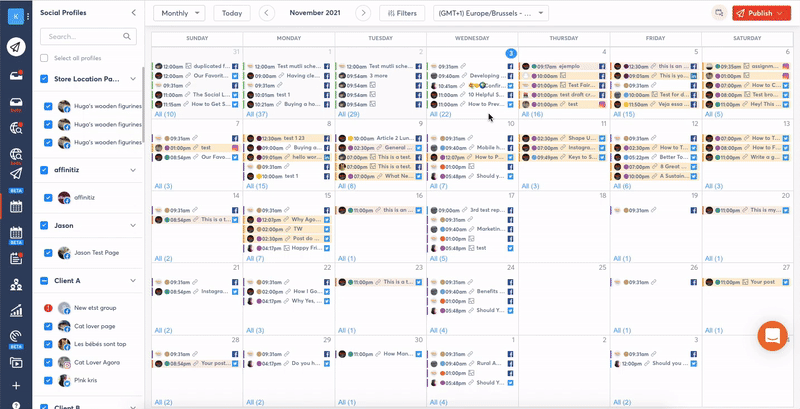The height and width of the screenshot is (409, 800).
Task: Click the red warning icon next to New etst group
Action: click(48, 308)
